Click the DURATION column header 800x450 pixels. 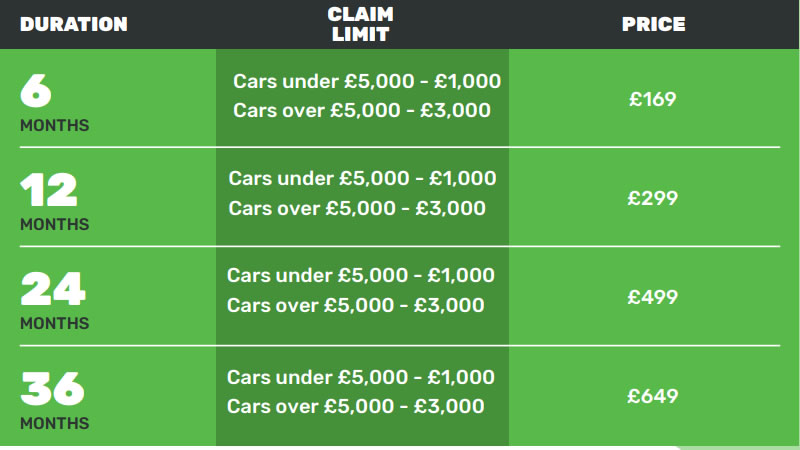tap(74, 24)
